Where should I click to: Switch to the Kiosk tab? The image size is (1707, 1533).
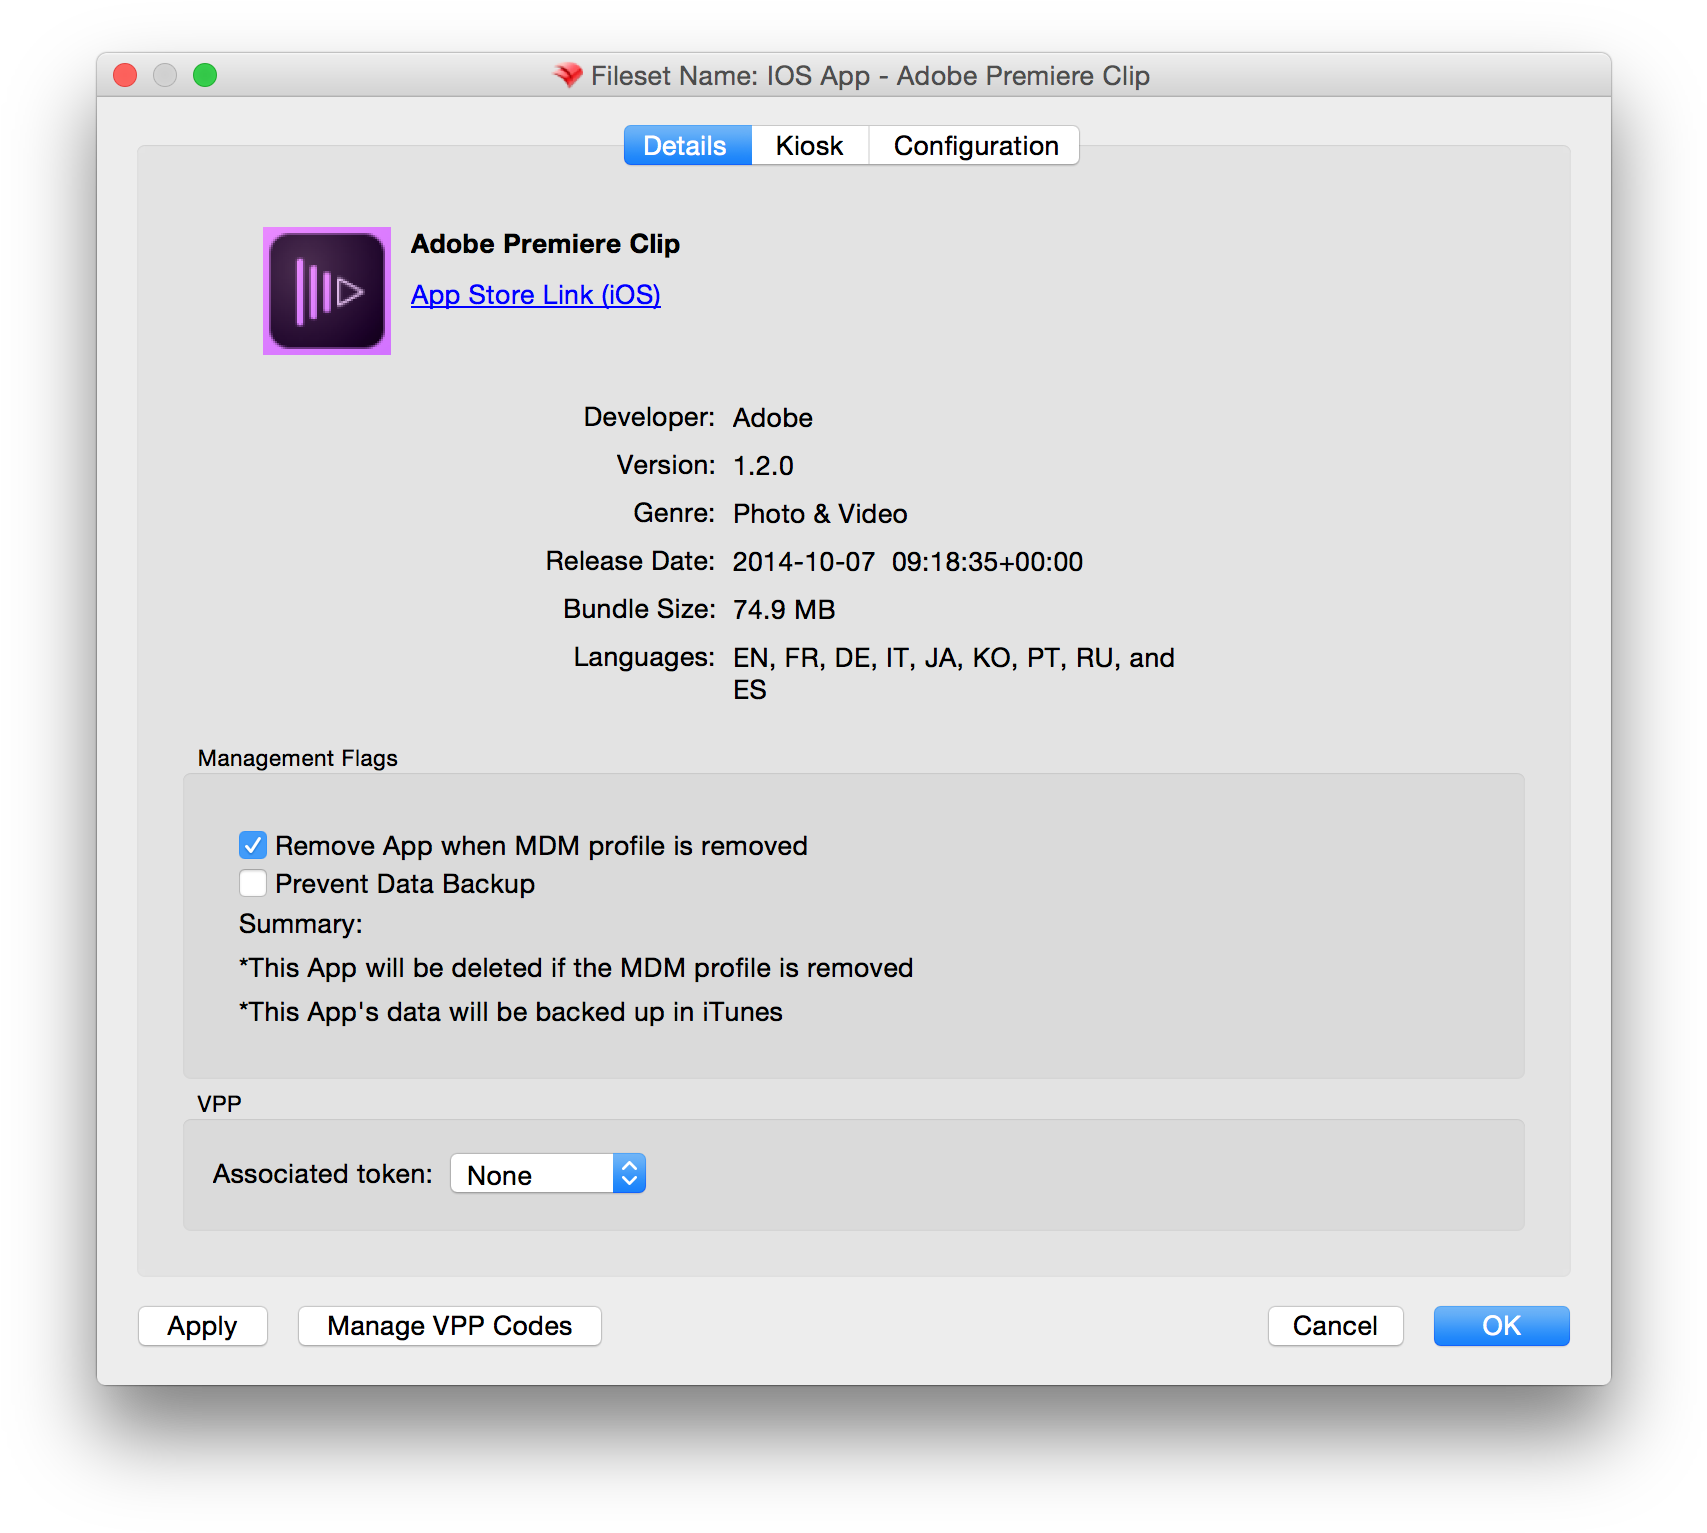click(809, 146)
